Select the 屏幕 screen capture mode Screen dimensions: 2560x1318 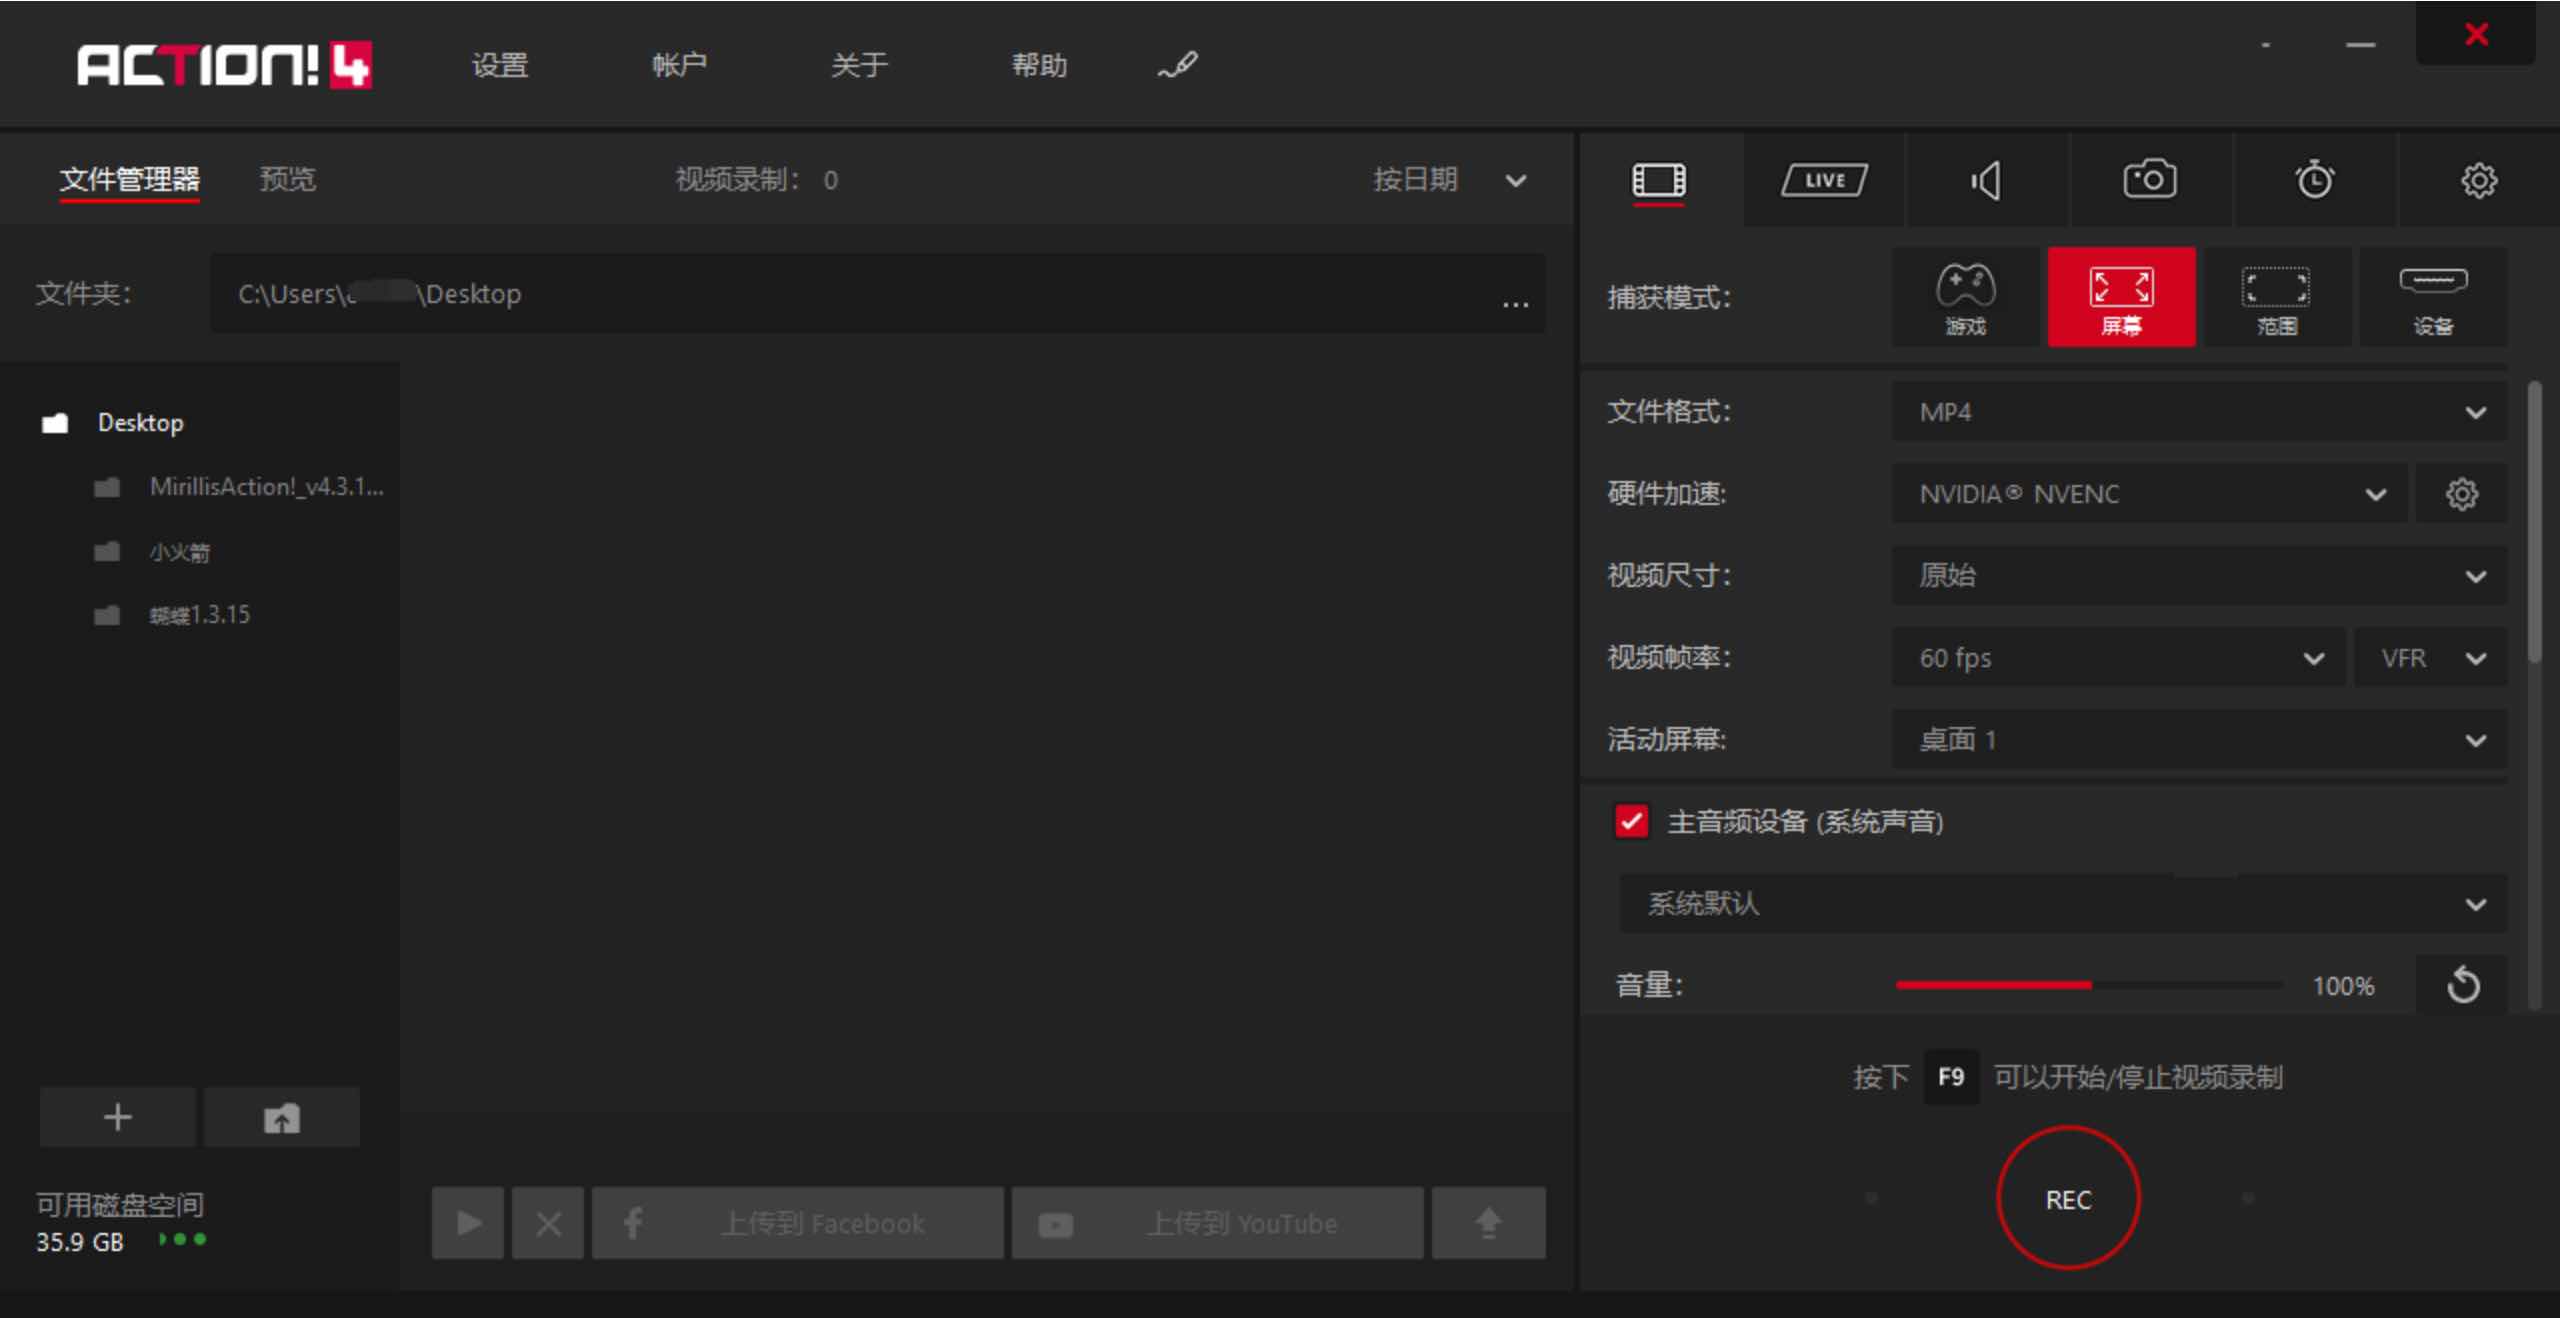click(2121, 298)
